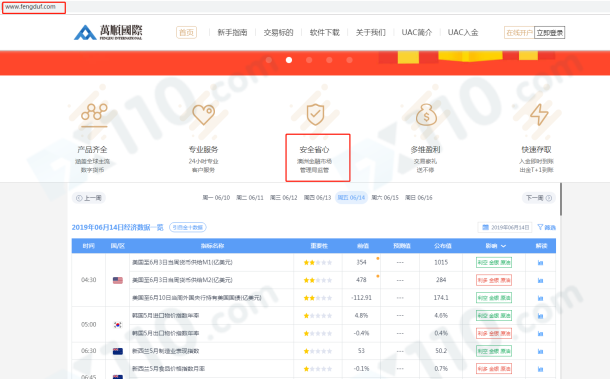Click impact tag in 美国国债 row
Image resolution: width=610 pixels, height=379 pixels.
(494, 298)
